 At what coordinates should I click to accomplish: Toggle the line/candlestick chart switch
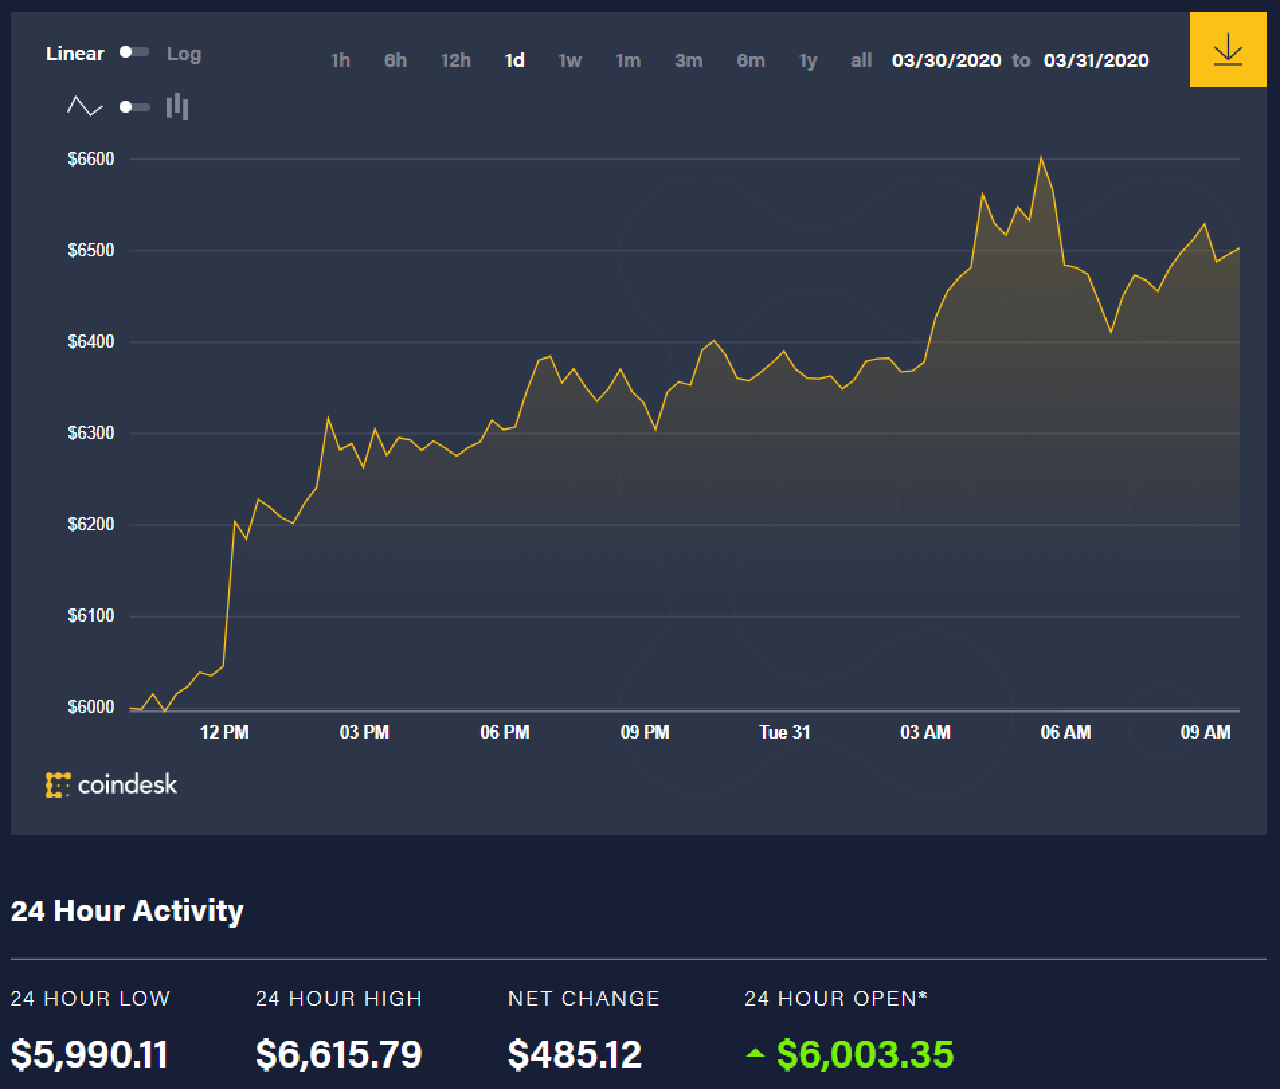135,107
